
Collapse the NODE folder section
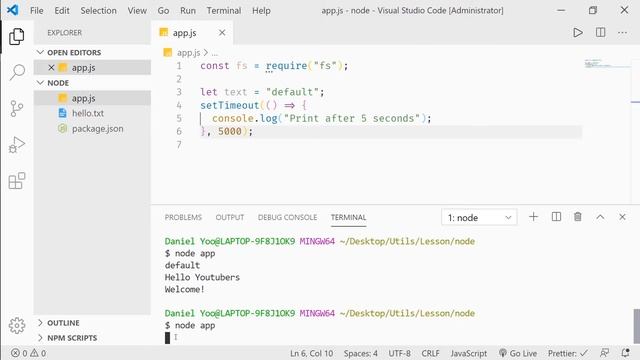click(x=58, y=83)
